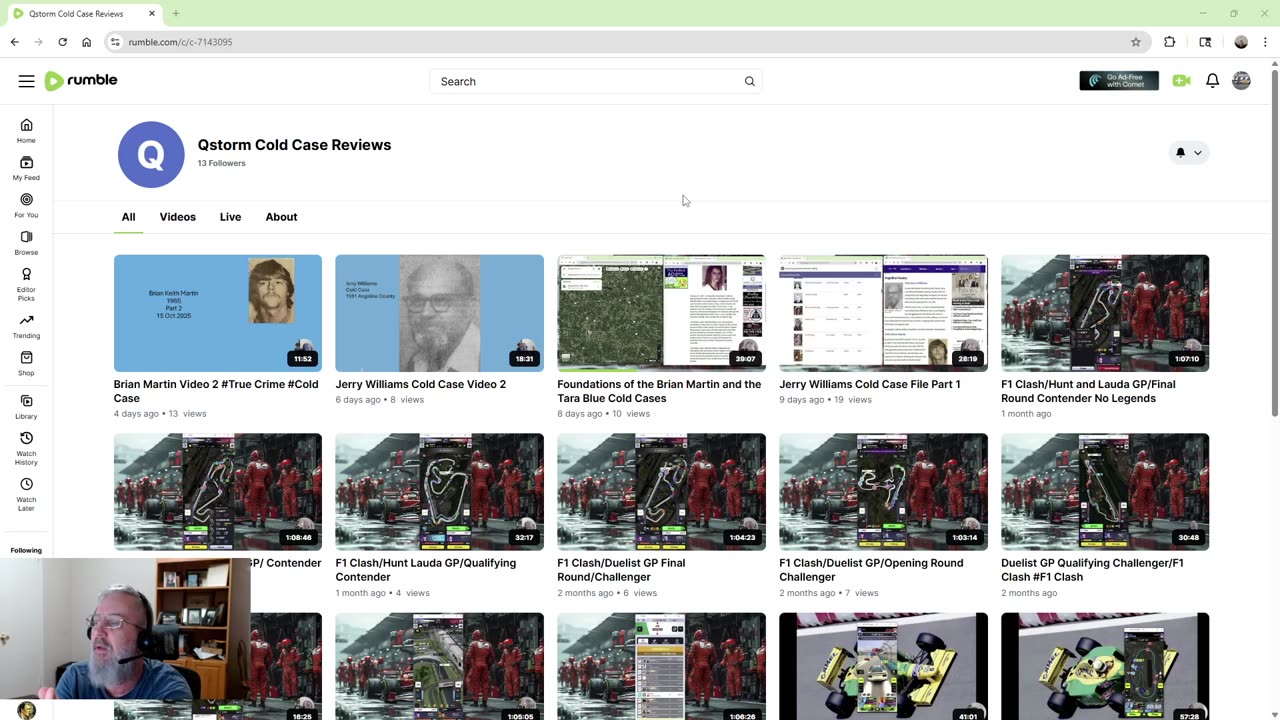Open Watch Later in the sidebar

(26, 494)
